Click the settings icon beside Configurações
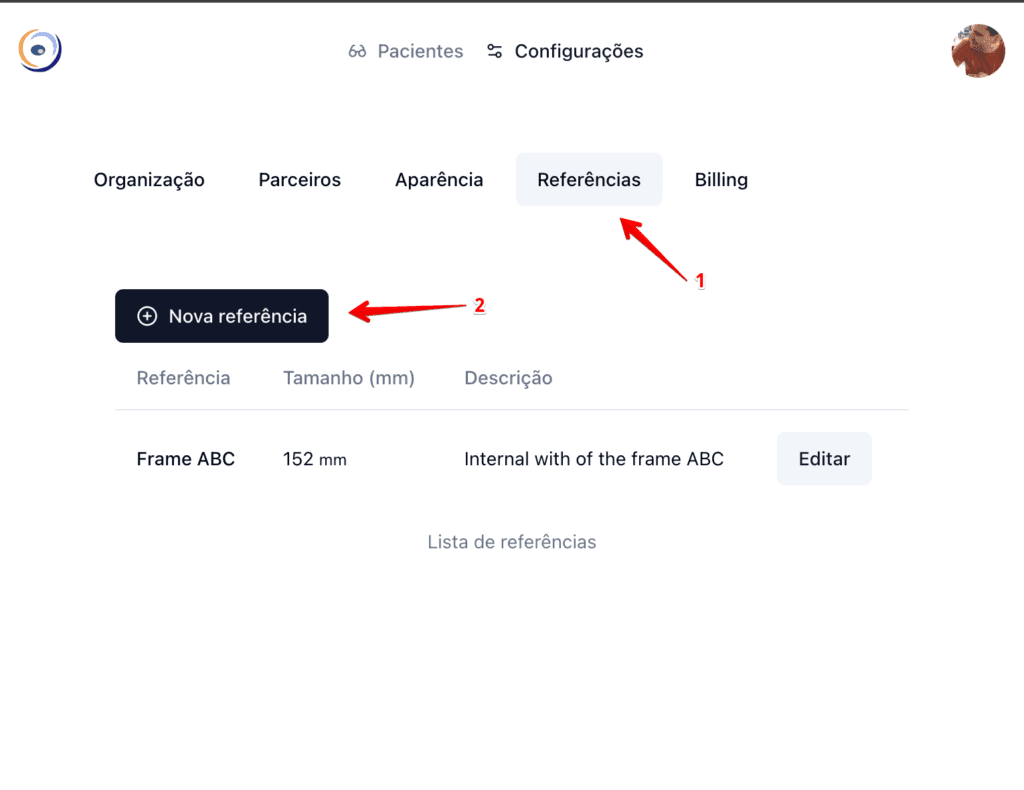The image size is (1024, 790). tap(494, 51)
